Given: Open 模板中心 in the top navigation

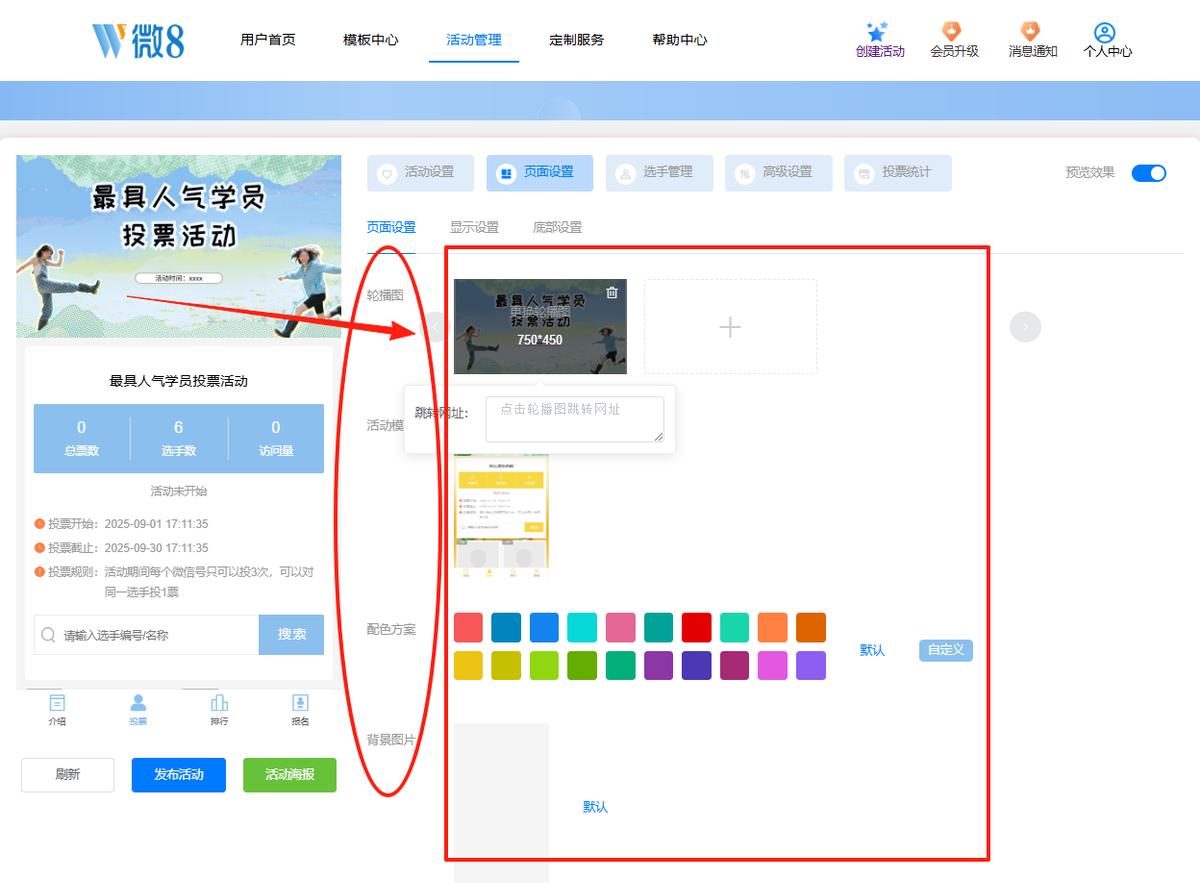Looking at the screenshot, I should pos(370,40).
